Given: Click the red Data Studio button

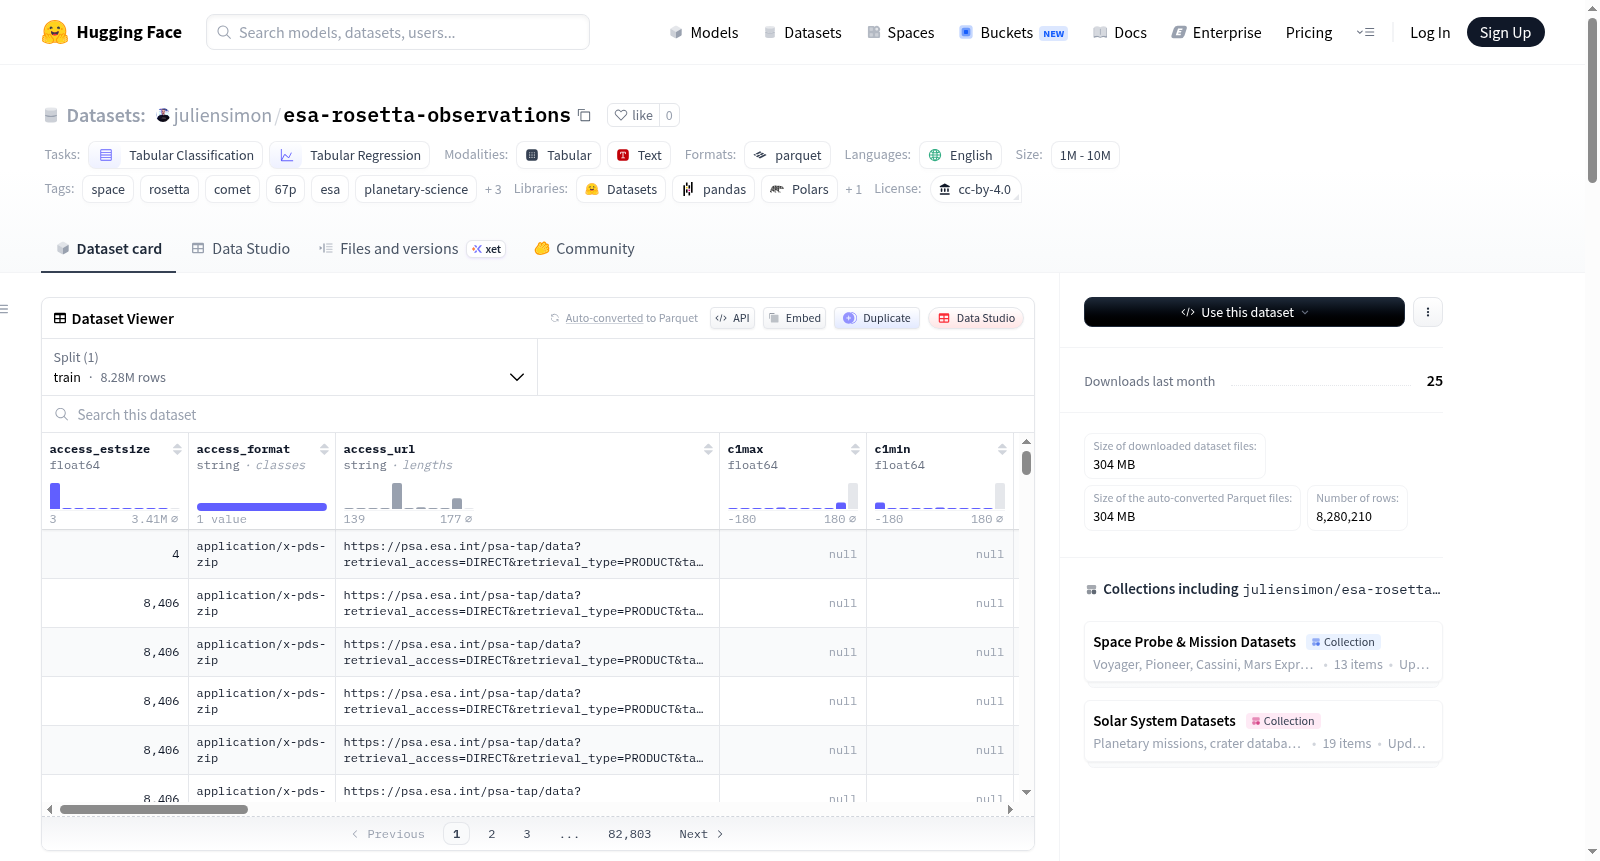Looking at the screenshot, I should point(976,318).
